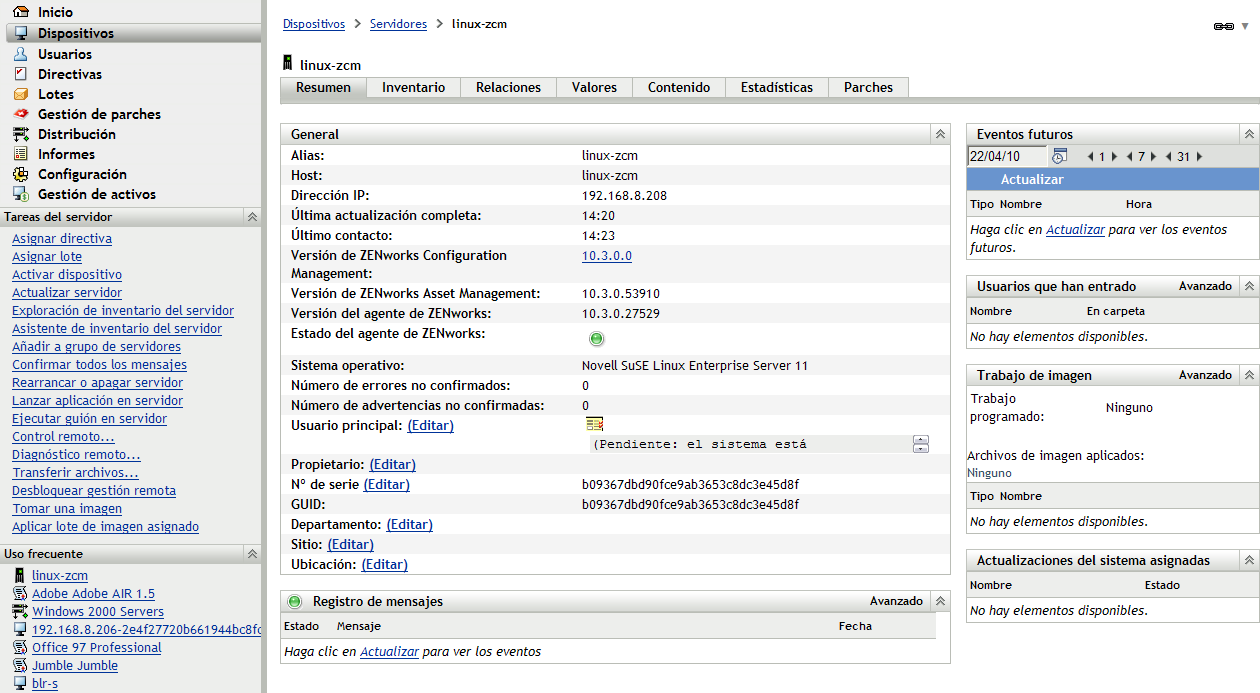Edit the Departamento field via Editar link
This screenshot has width=1260, height=693.
click(x=409, y=524)
